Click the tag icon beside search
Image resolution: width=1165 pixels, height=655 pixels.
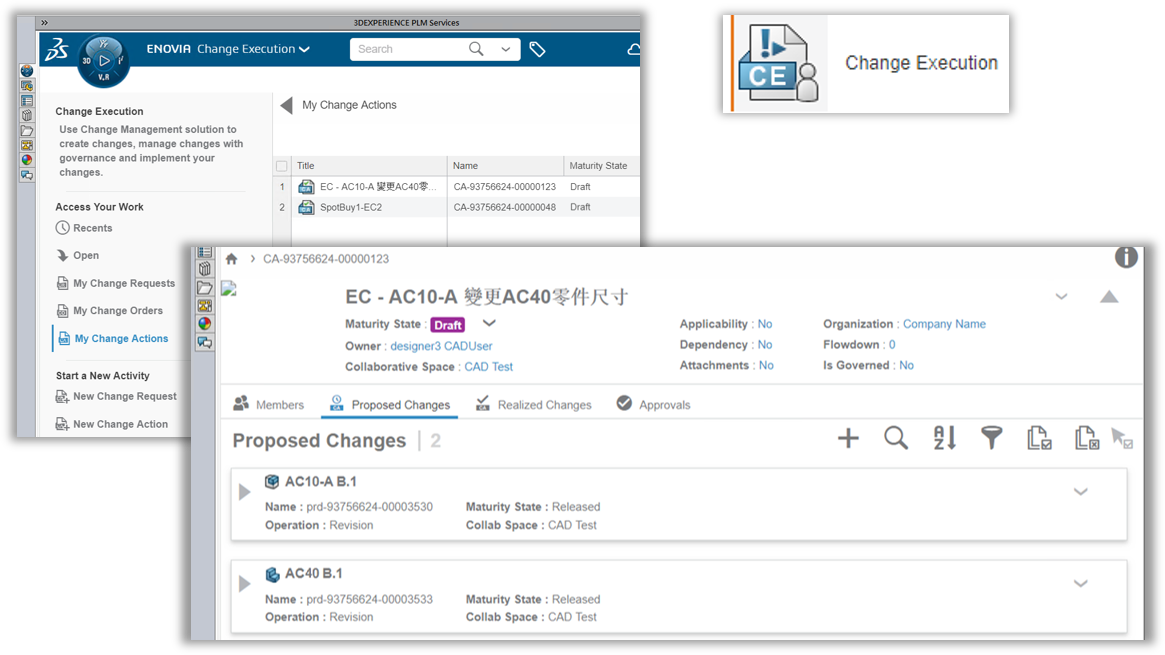click(x=537, y=49)
